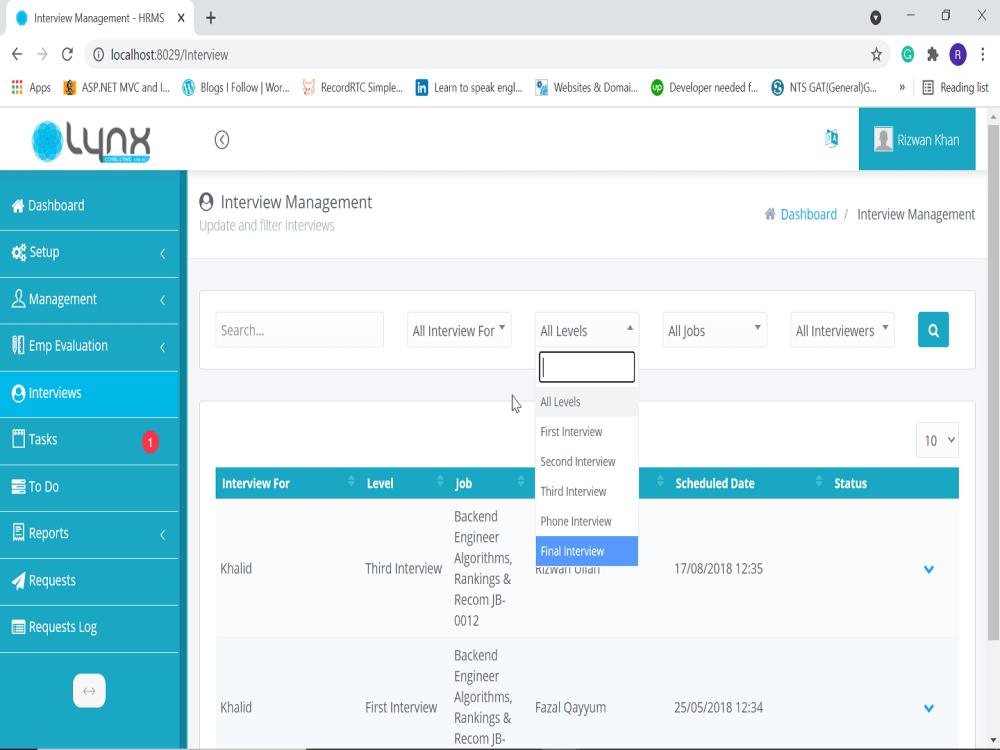Viewport: 1000px width, 750px height.
Task: Close the Interview Management tab
Action: click(181, 18)
